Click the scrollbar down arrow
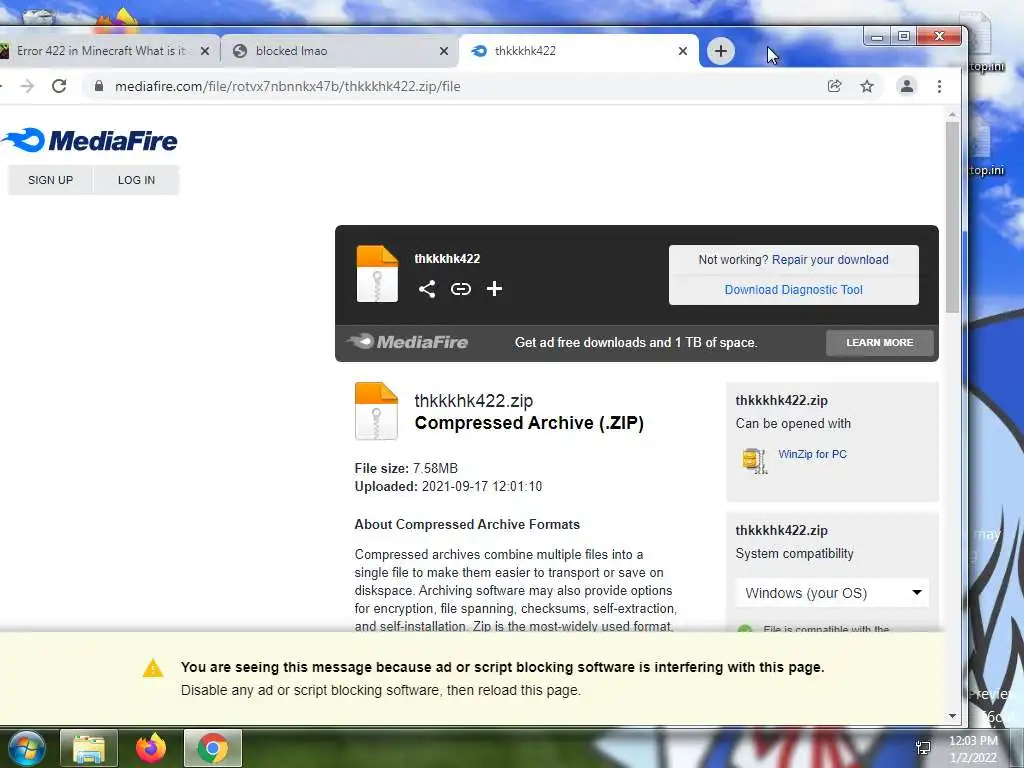 point(952,716)
